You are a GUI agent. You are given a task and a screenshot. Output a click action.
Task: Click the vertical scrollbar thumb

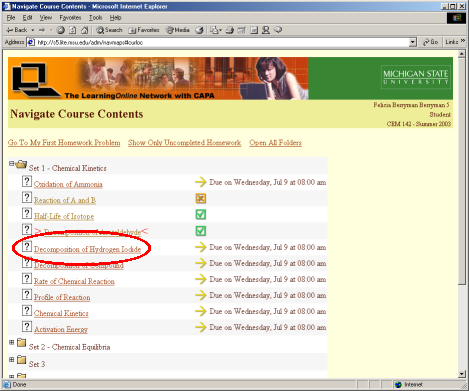[x=462, y=171]
